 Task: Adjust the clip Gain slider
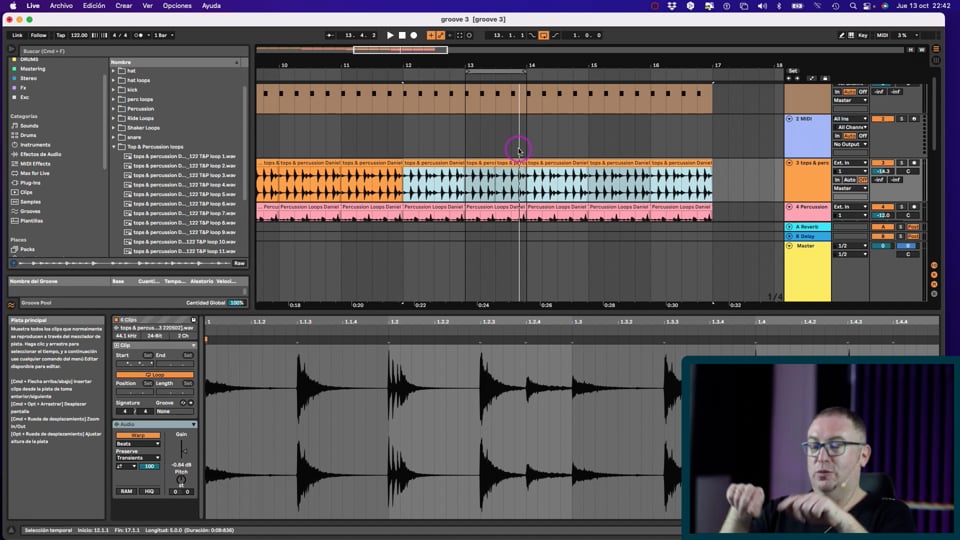coord(184,451)
